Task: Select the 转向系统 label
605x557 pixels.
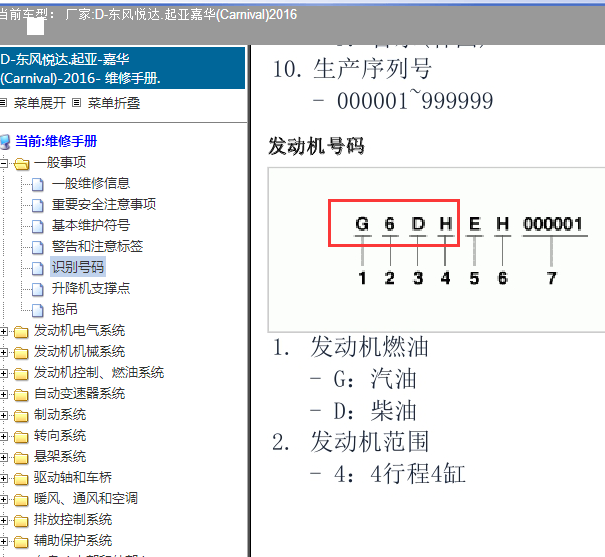Action: (60, 435)
